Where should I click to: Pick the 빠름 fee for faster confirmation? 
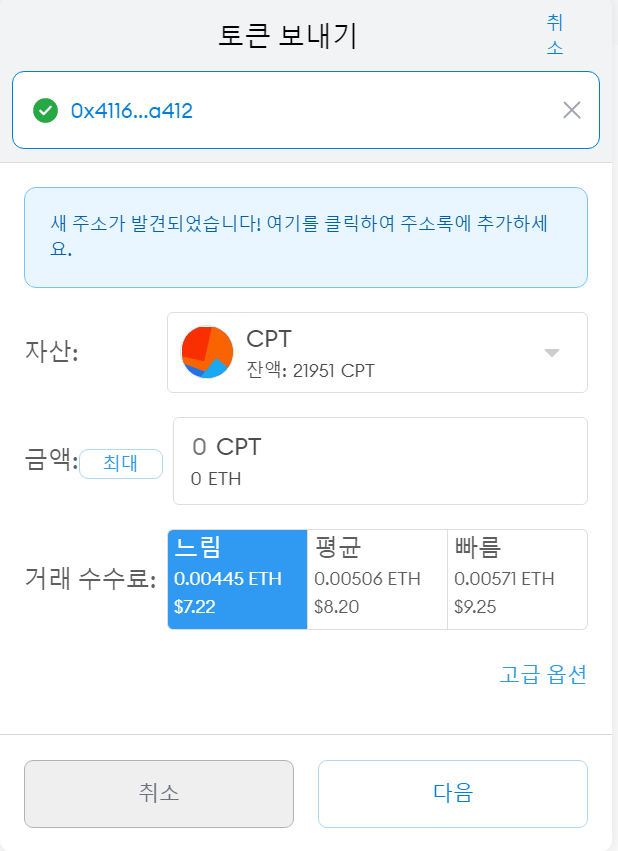(x=516, y=578)
